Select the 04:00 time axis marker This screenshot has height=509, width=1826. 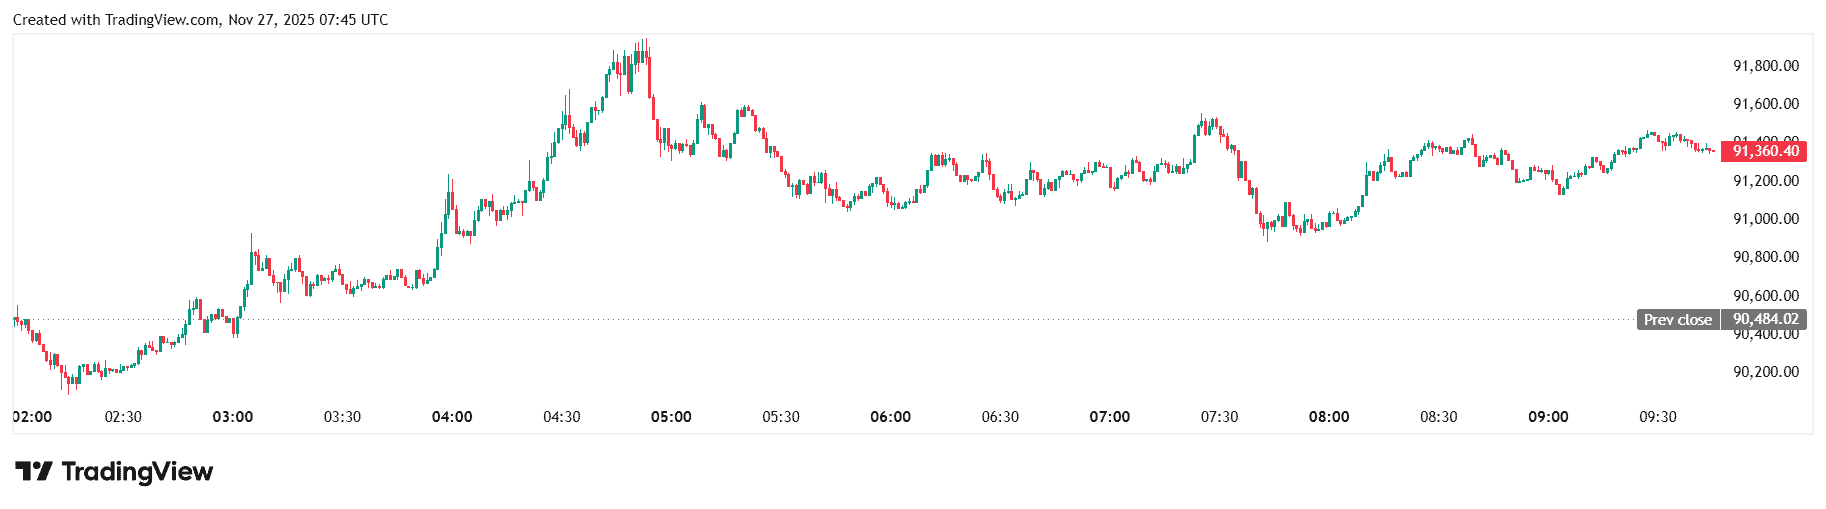(x=452, y=417)
